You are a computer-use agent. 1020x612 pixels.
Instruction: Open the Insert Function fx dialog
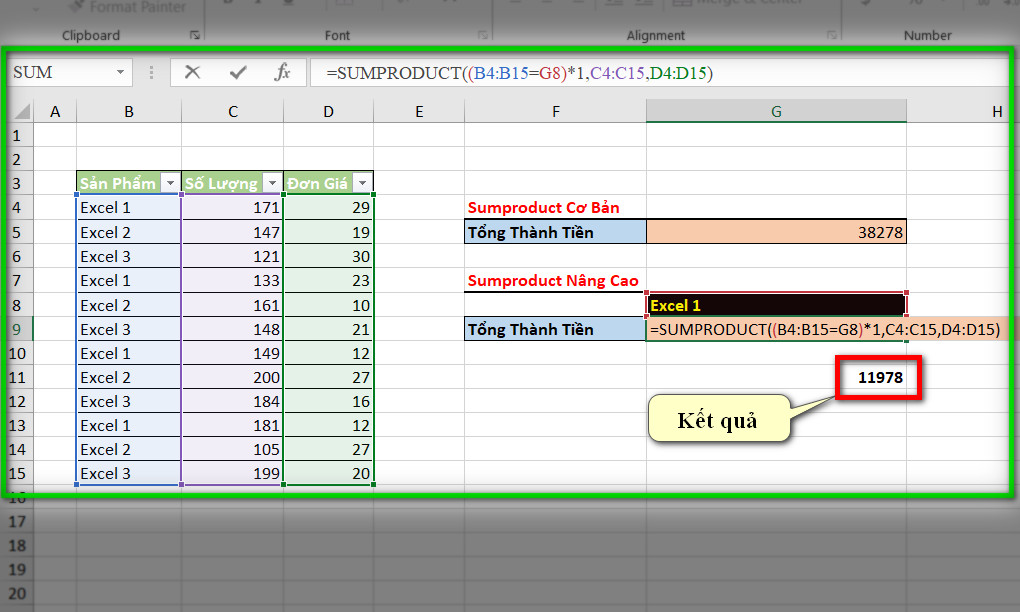click(x=282, y=72)
